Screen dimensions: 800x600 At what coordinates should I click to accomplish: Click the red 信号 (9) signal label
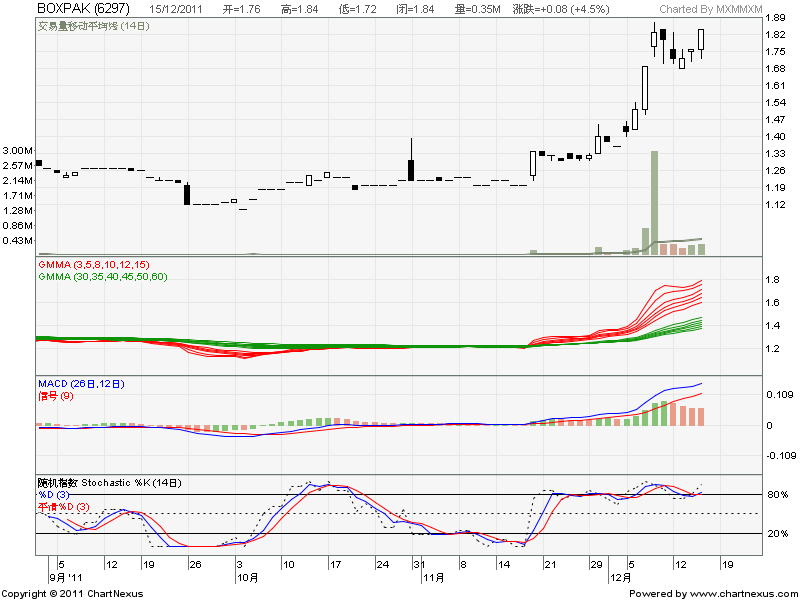(54, 395)
